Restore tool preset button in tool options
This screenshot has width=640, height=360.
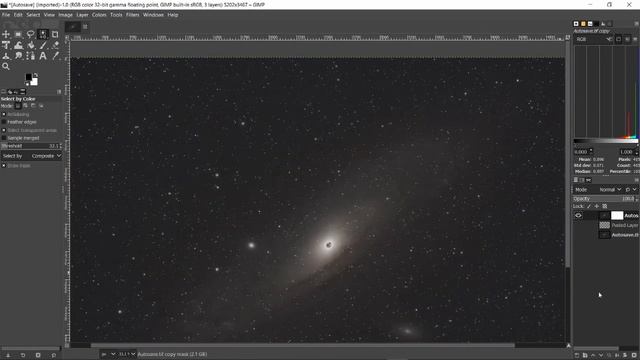point(23,355)
